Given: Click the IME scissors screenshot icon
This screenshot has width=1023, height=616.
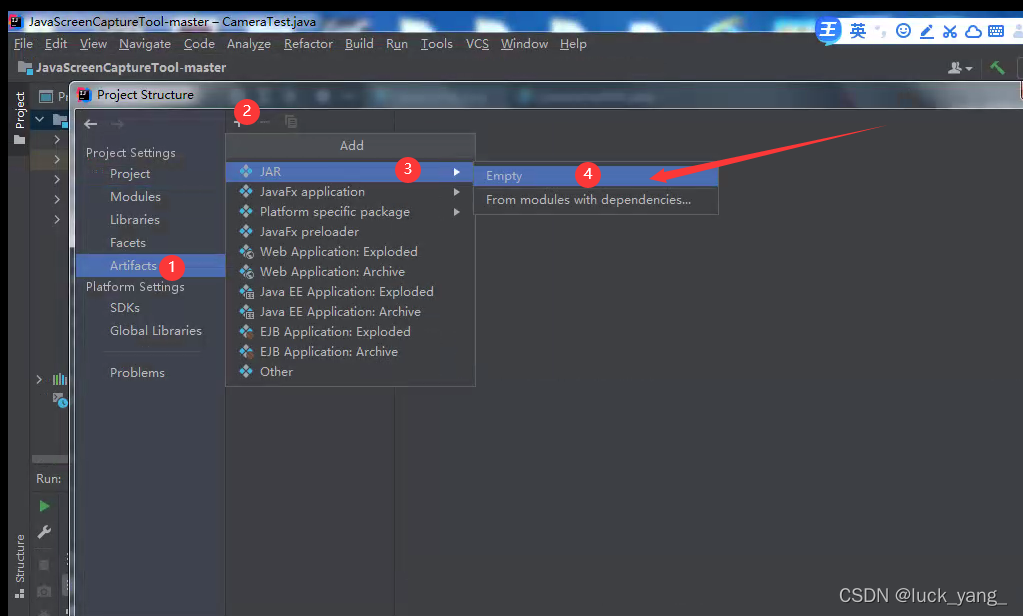Looking at the screenshot, I should (x=950, y=31).
